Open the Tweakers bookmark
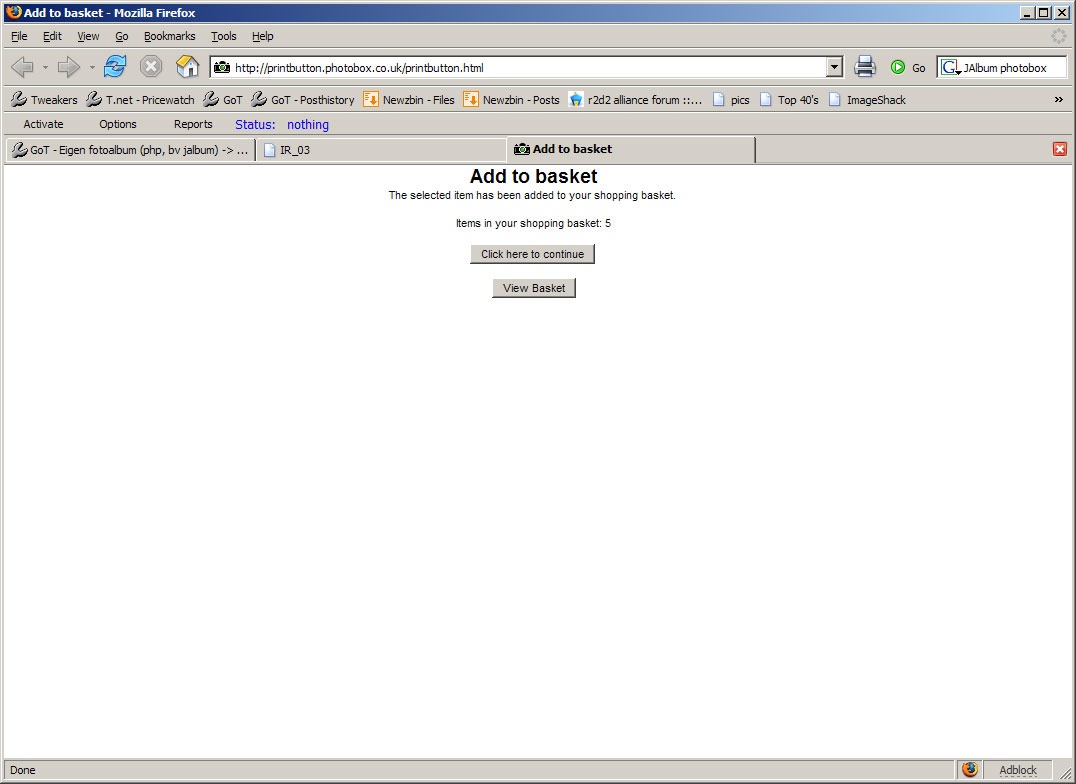1076x784 pixels. click(x=44, y=100)
